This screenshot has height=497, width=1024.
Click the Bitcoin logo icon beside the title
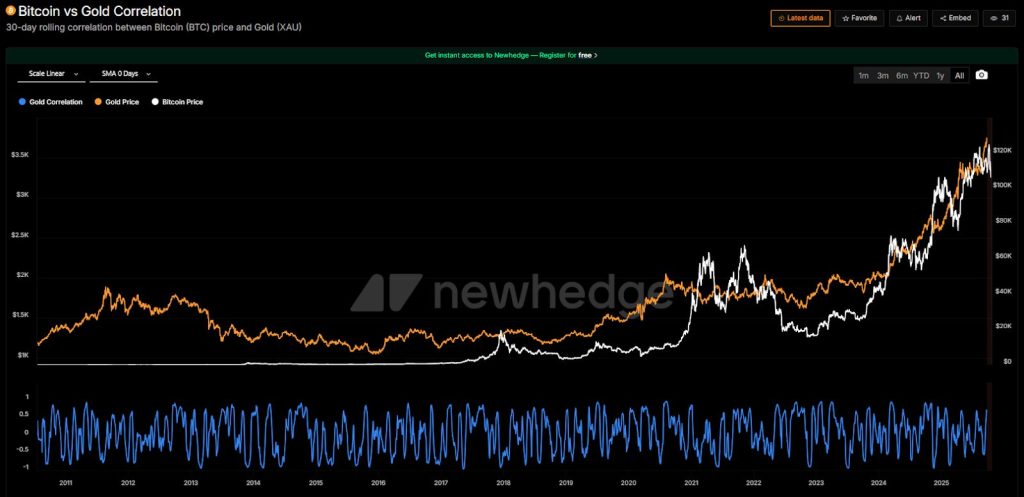pyautogui.click(x=10, y=11)
